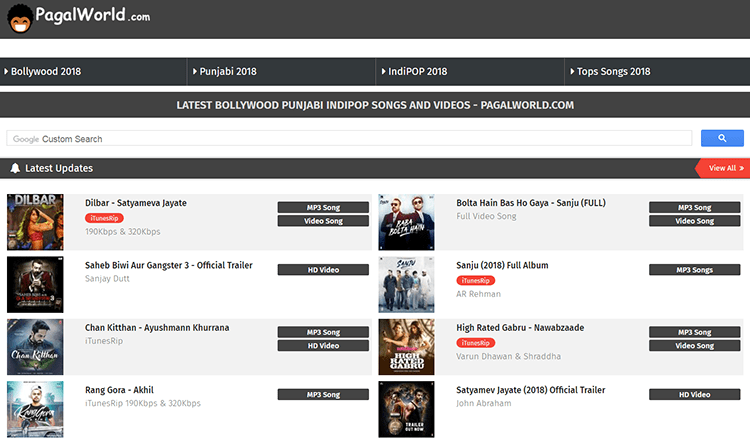Open Bolta Hain Bas Ho Gaya - Sanju title
The height and width of the screenshot is (440, 750).
[x=531, y=203]
